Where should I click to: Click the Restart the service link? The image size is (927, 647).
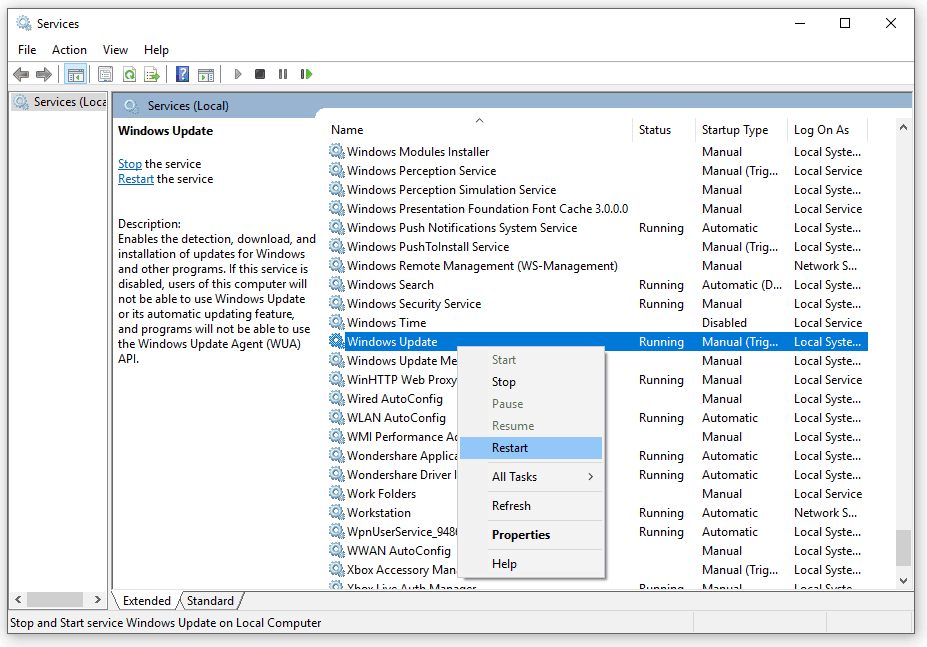click(x=136, y=179)
